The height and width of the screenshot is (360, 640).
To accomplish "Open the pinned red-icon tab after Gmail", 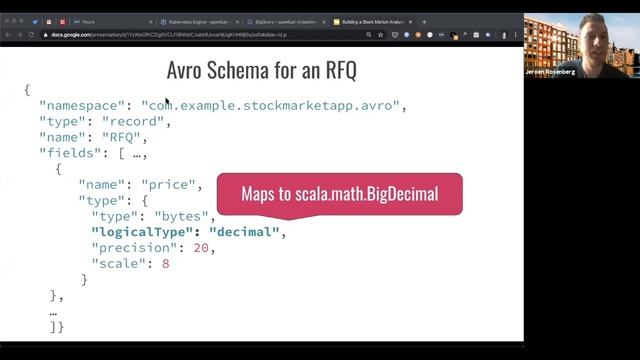I will 62,22.
